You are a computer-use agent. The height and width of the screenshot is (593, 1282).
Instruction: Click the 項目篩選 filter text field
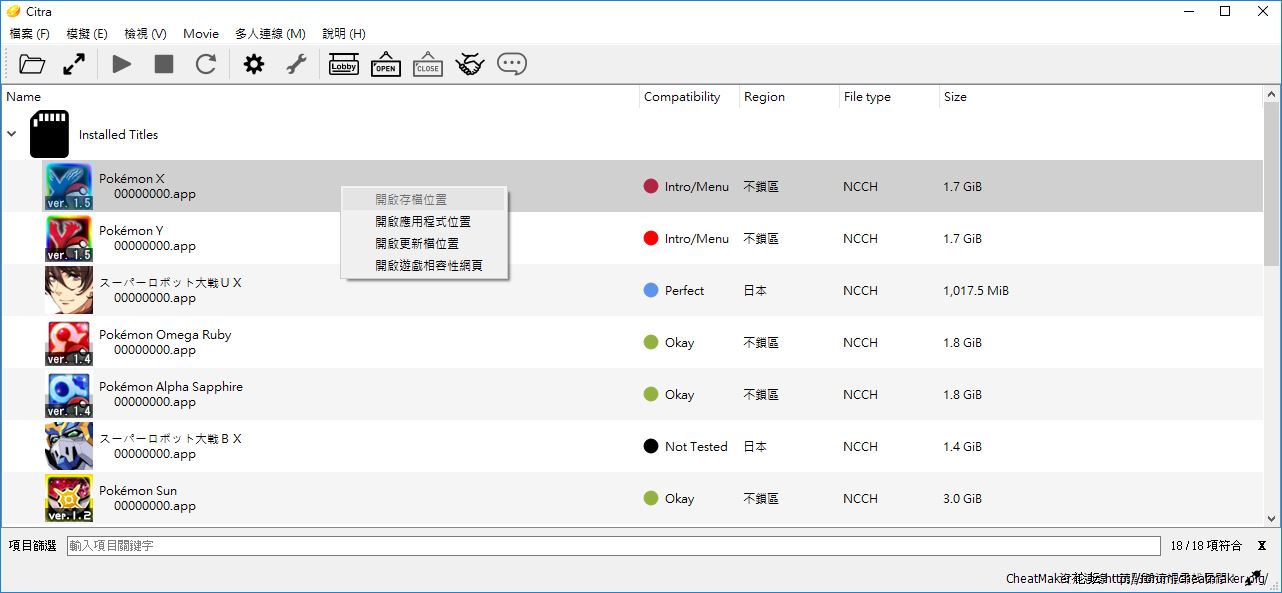[616, 546]
